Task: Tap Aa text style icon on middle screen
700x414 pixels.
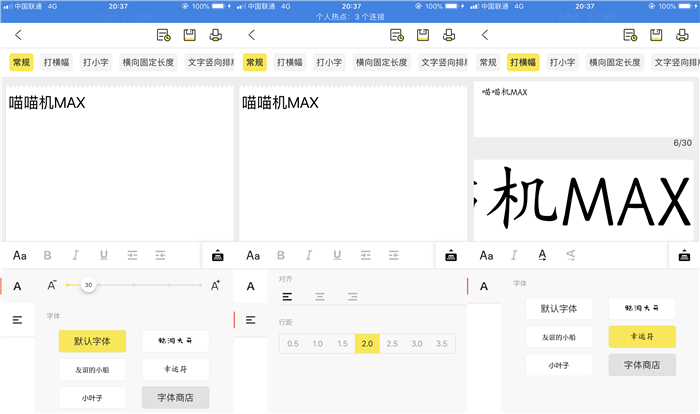Action: [253, 255]
